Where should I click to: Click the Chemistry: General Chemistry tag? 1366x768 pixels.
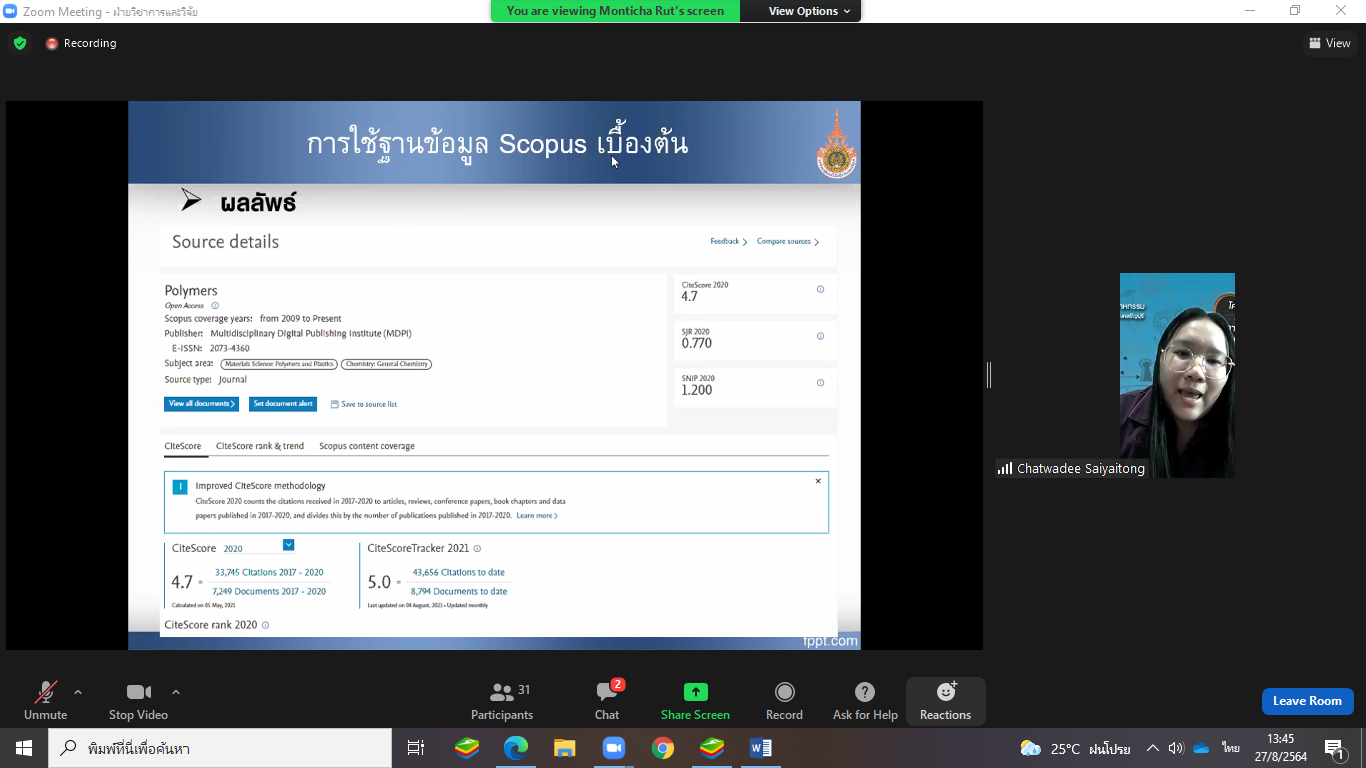pyautogui.click(x=386, y=364)
